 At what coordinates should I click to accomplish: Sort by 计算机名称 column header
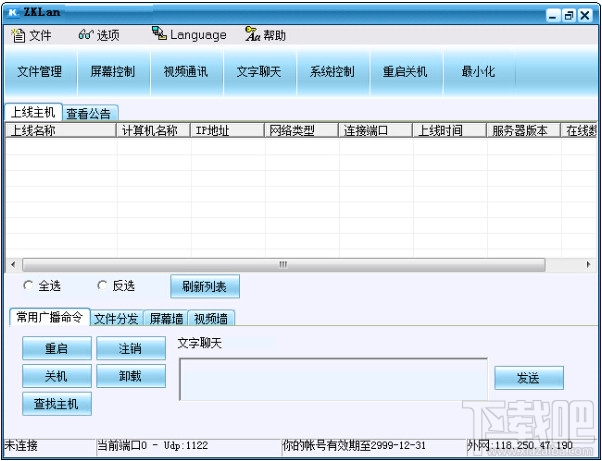coord(153,131)
